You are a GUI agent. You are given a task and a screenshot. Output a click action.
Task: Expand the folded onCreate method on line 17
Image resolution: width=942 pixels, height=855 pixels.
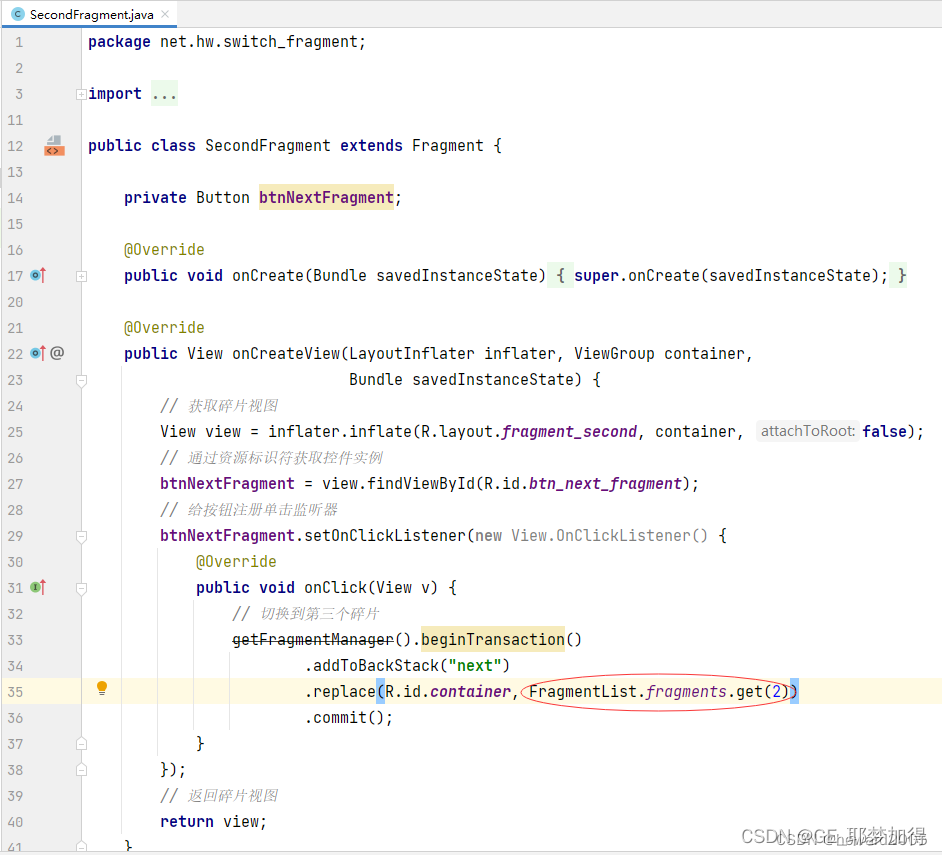point(81,276)
